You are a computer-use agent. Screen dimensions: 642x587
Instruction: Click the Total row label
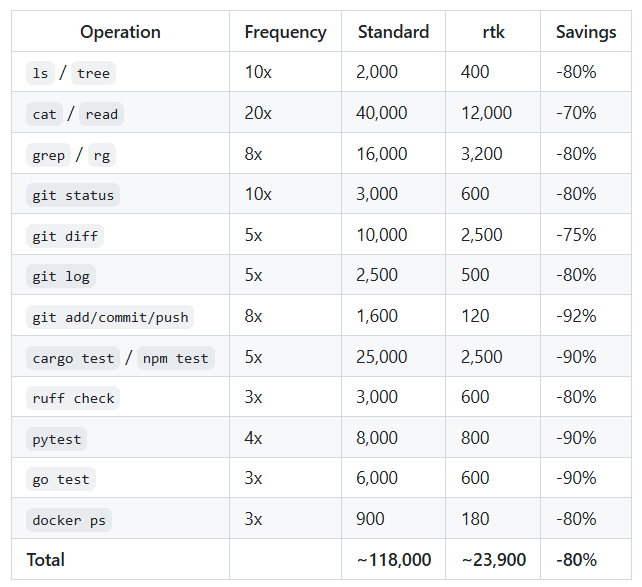(x=46, y=560)
